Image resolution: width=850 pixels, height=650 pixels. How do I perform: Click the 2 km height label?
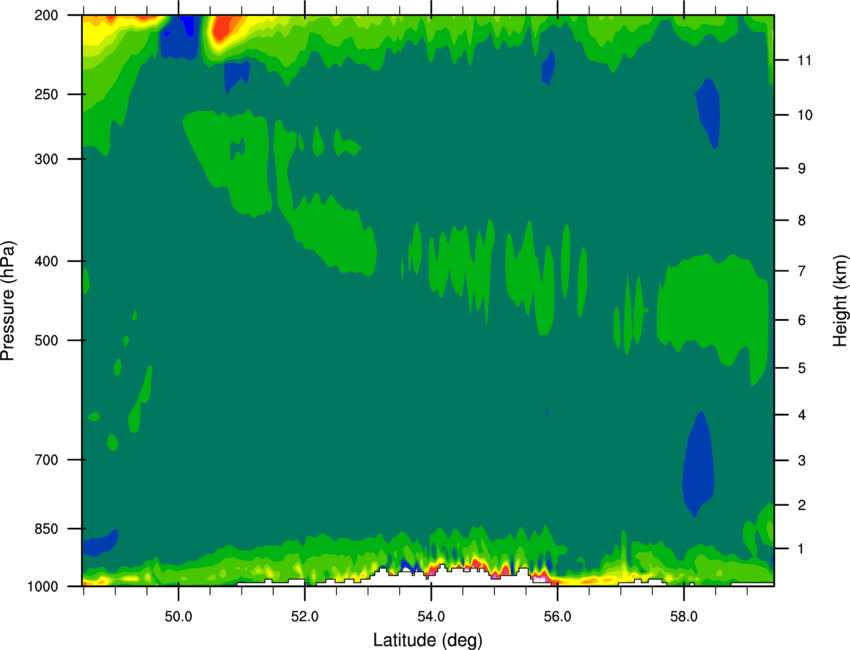pyautogui.click(x=802, y=505)
